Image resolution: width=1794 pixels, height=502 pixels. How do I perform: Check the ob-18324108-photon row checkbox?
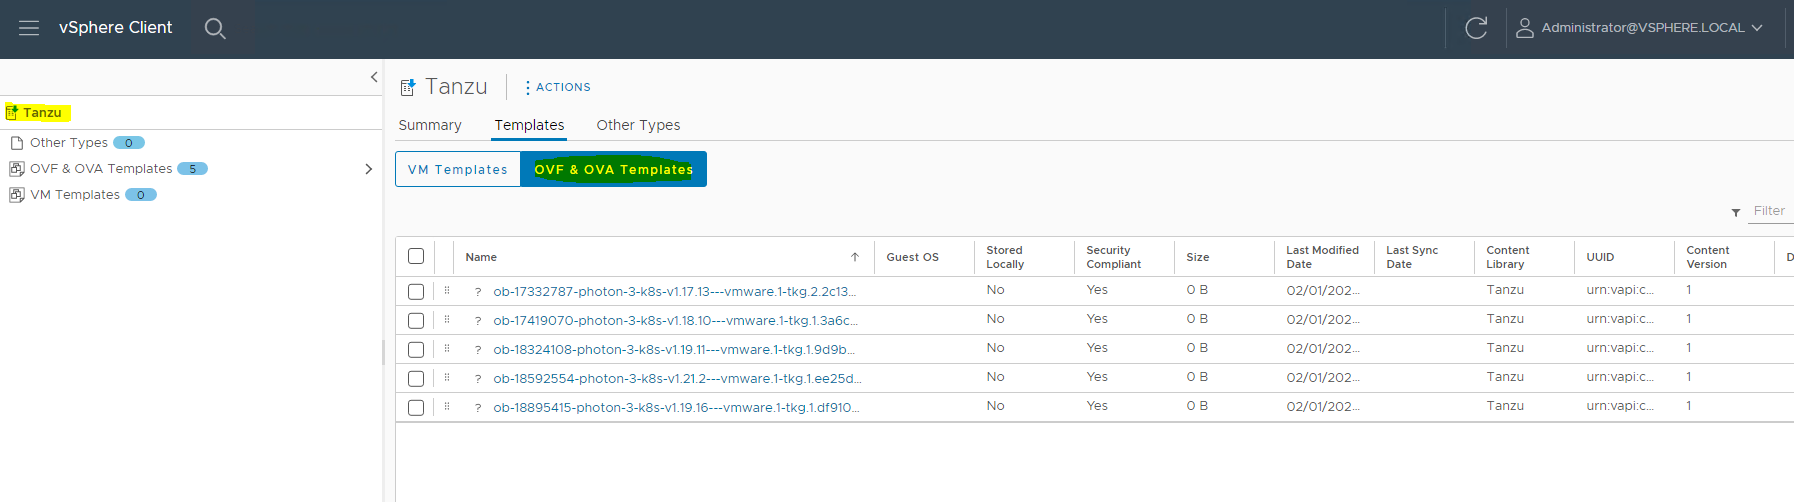(416, 349)
